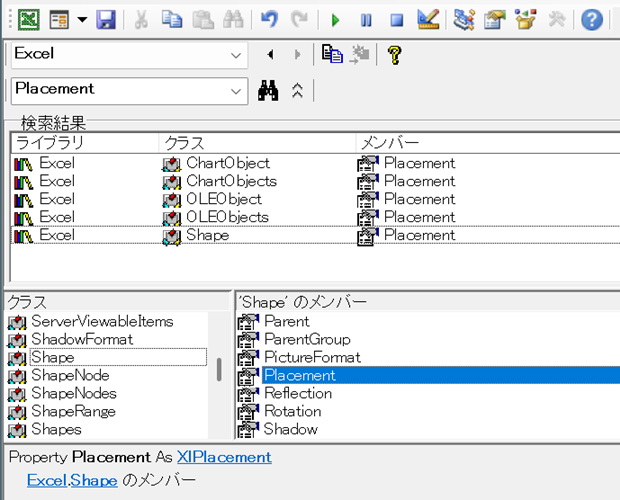Select the PictureFormat member
Screen dimensions: 620x500
(x=429, y=357)
